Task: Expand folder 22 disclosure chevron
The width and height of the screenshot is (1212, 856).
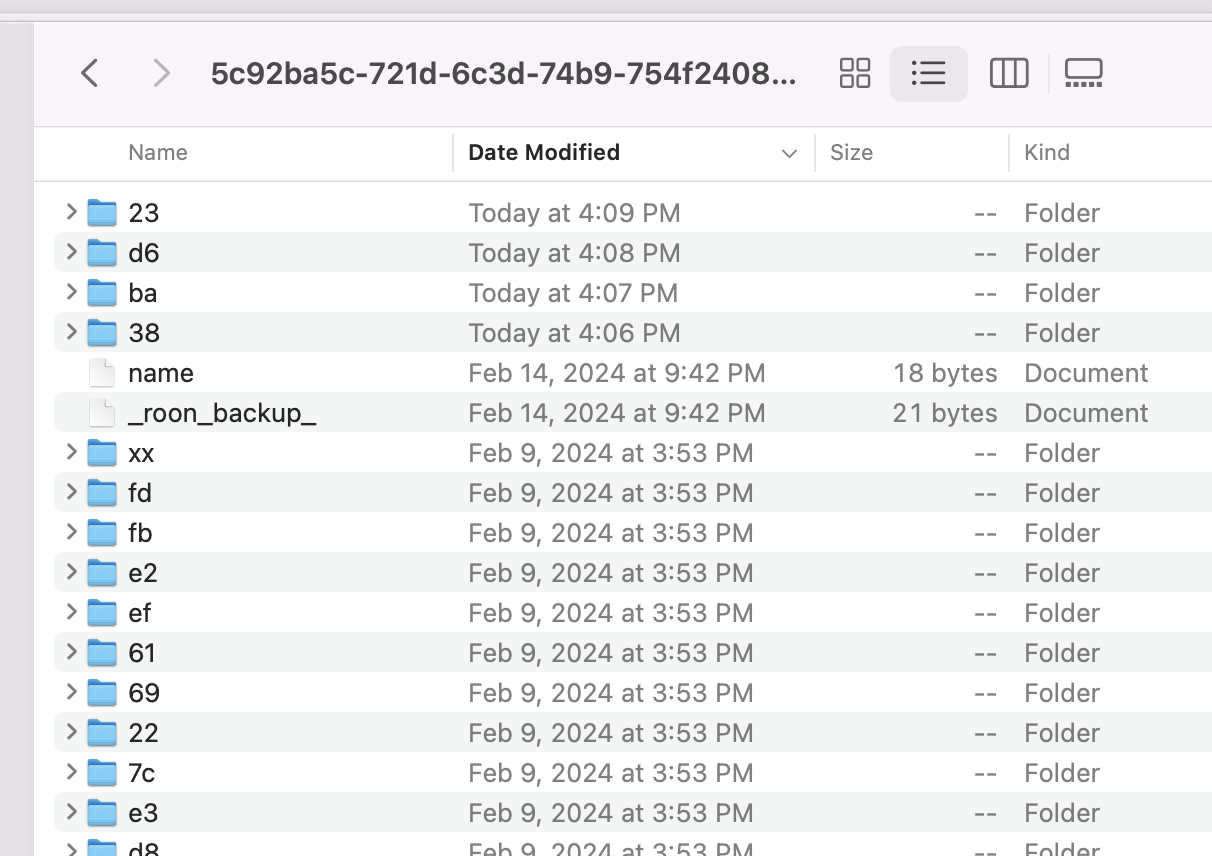Action: coord(71,732)
